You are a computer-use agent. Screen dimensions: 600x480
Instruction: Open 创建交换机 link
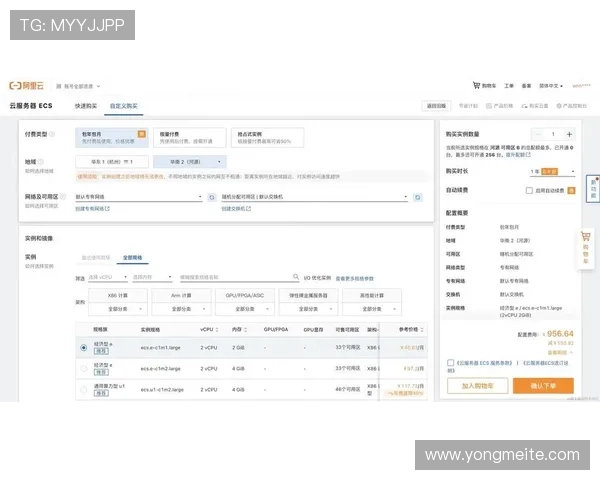coord(236,209)
